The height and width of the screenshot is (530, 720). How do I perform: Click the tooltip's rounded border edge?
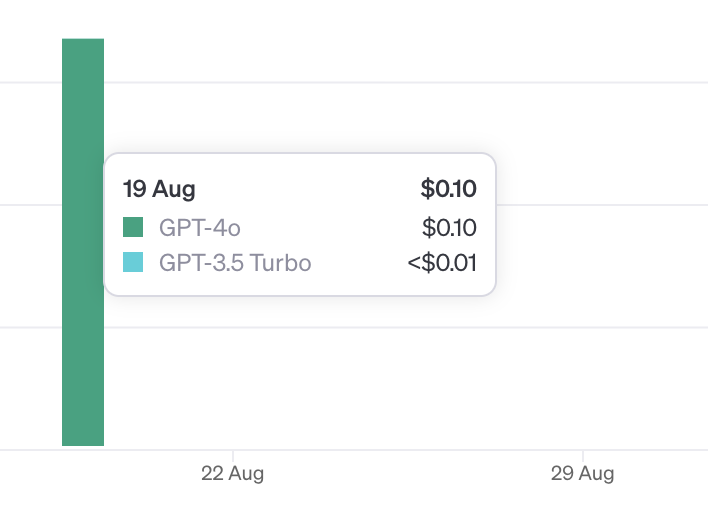[x=300, y=153]
